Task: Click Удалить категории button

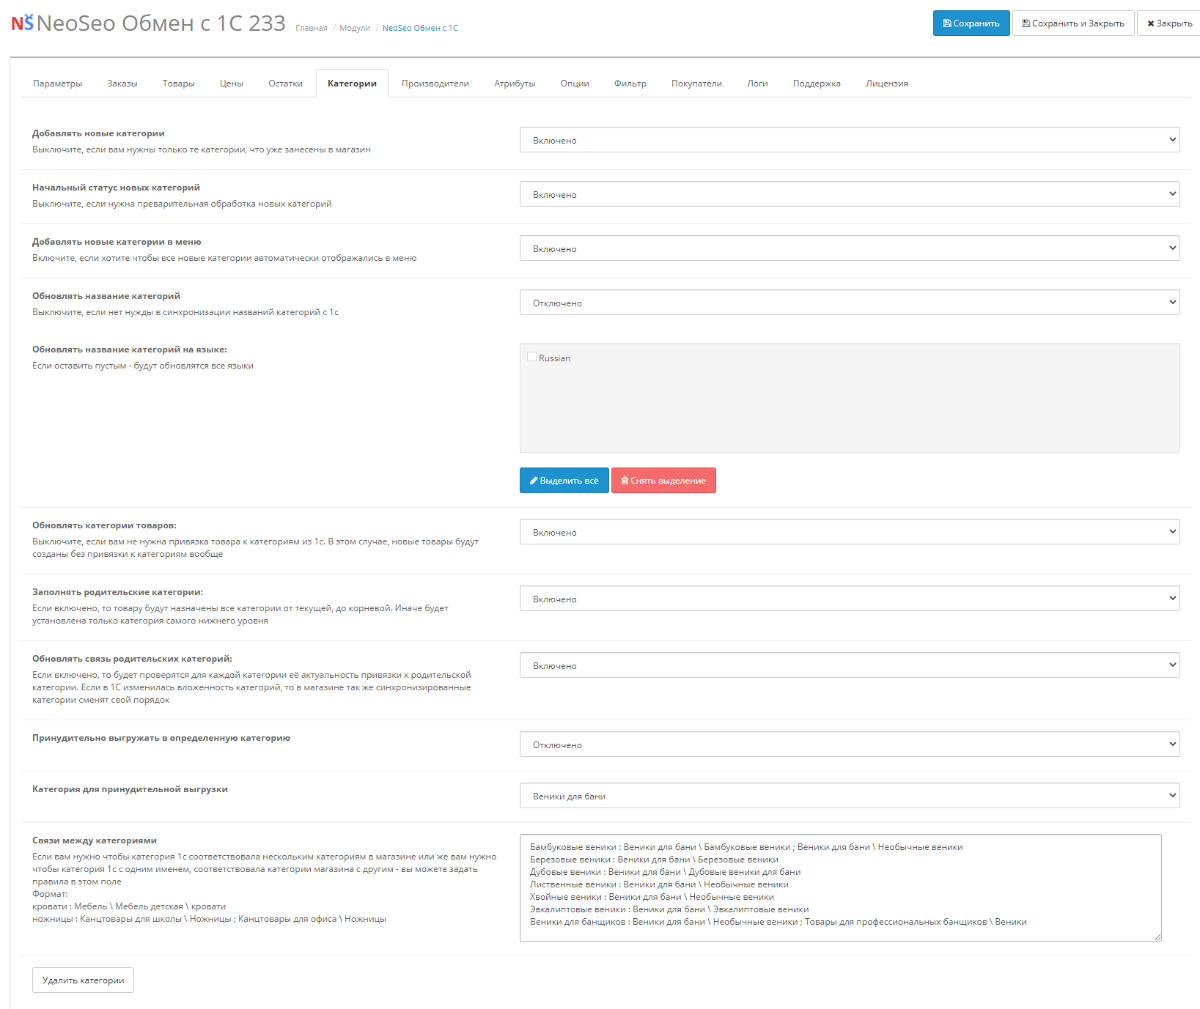Action: [83, 980]
